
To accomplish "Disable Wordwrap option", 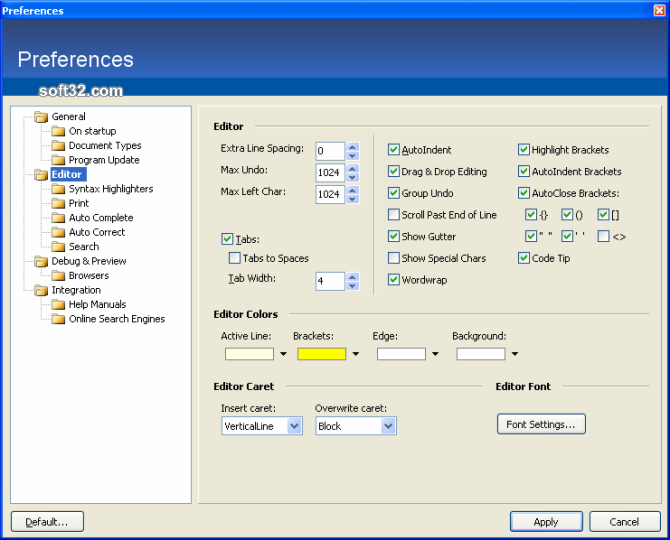I will click(x=394, y=280).
